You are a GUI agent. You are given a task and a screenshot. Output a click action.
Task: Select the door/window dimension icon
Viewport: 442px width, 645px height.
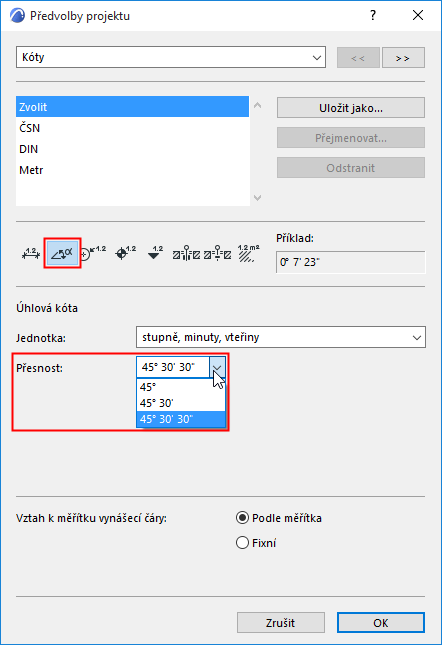(186, 253)
